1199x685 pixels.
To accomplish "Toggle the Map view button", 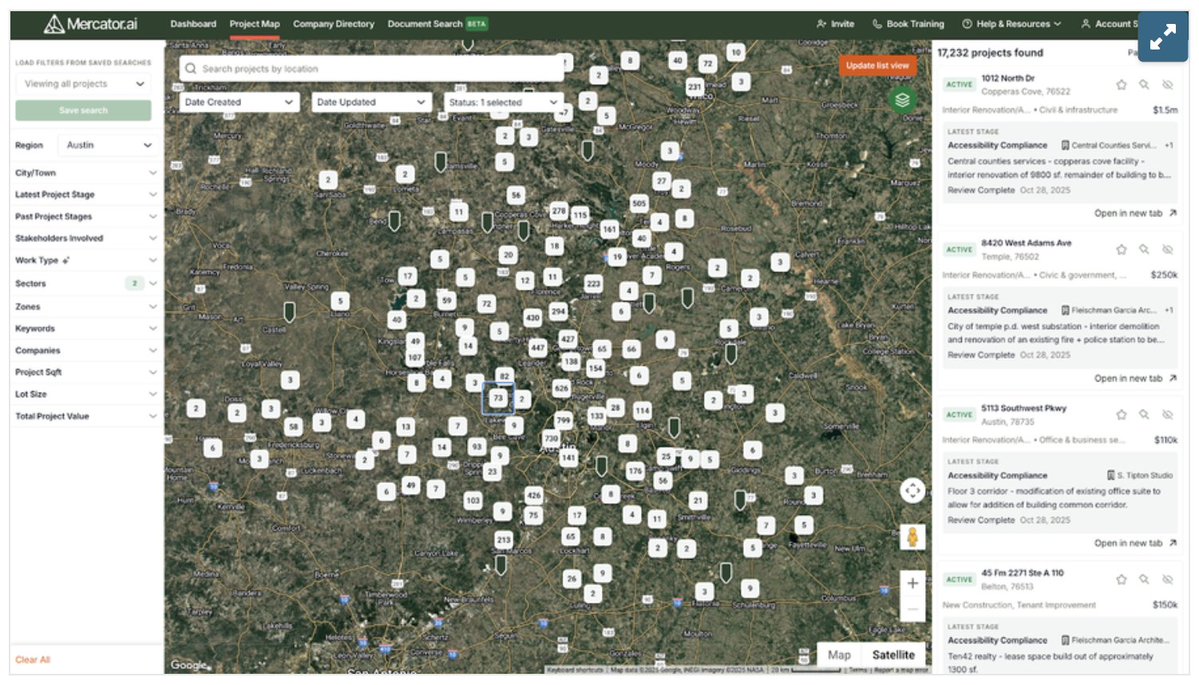I will pyautogui.click(x=840, y=654).
